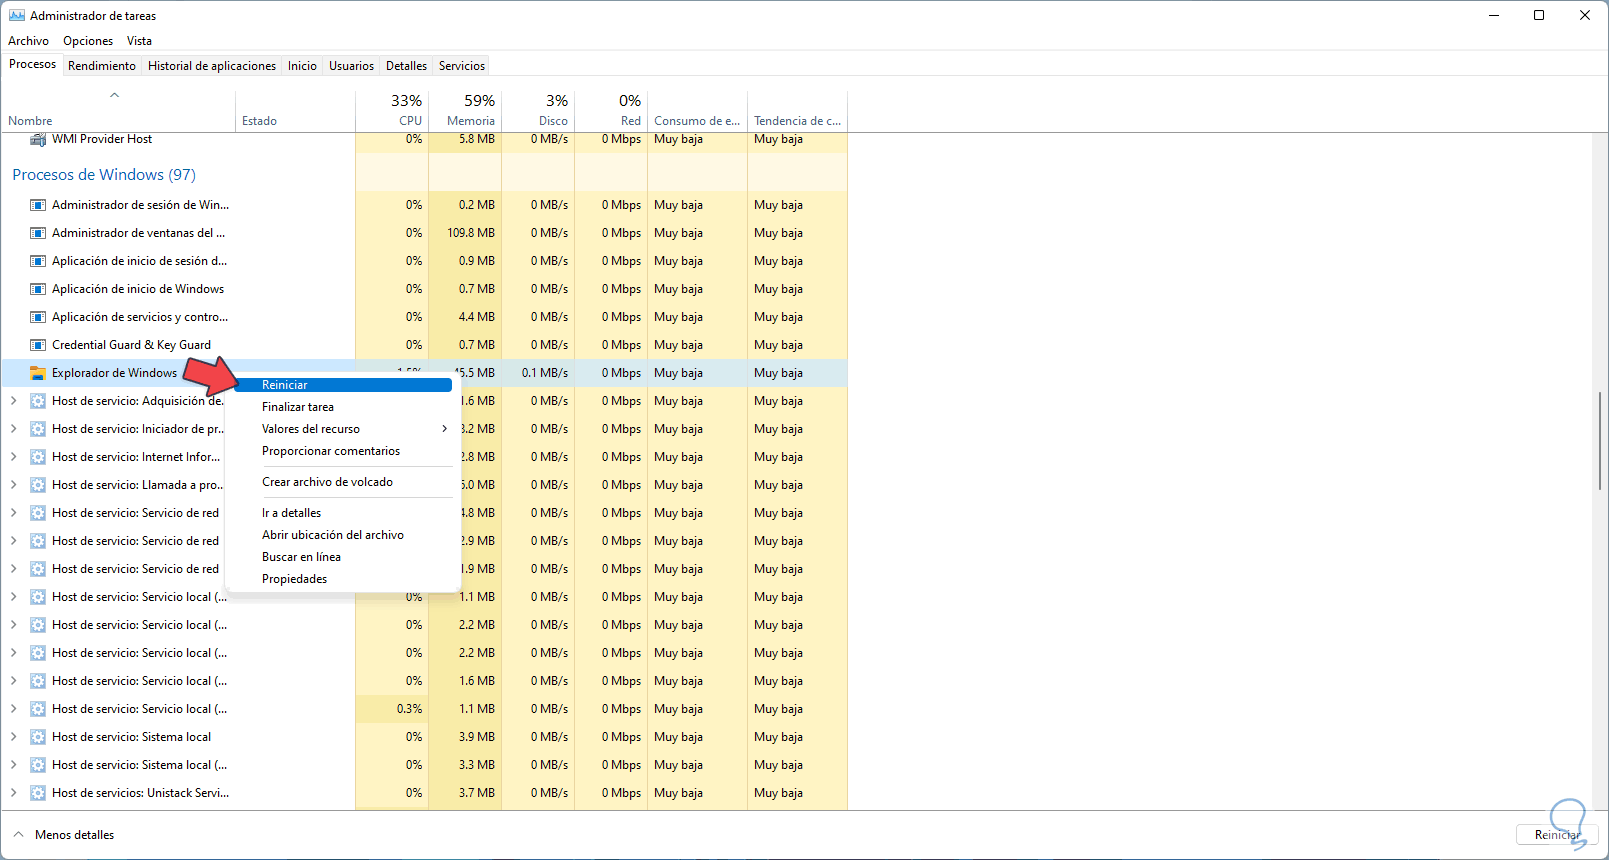1609x860 pixels.
Task: Click gear icon of Host de servicio: Llamada a pro..
Action: [38, 485]
